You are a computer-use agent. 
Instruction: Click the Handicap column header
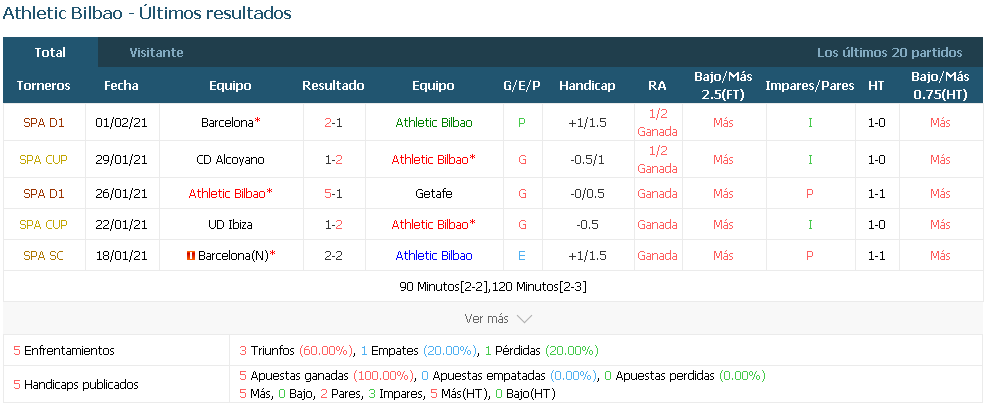coord(587,86)
